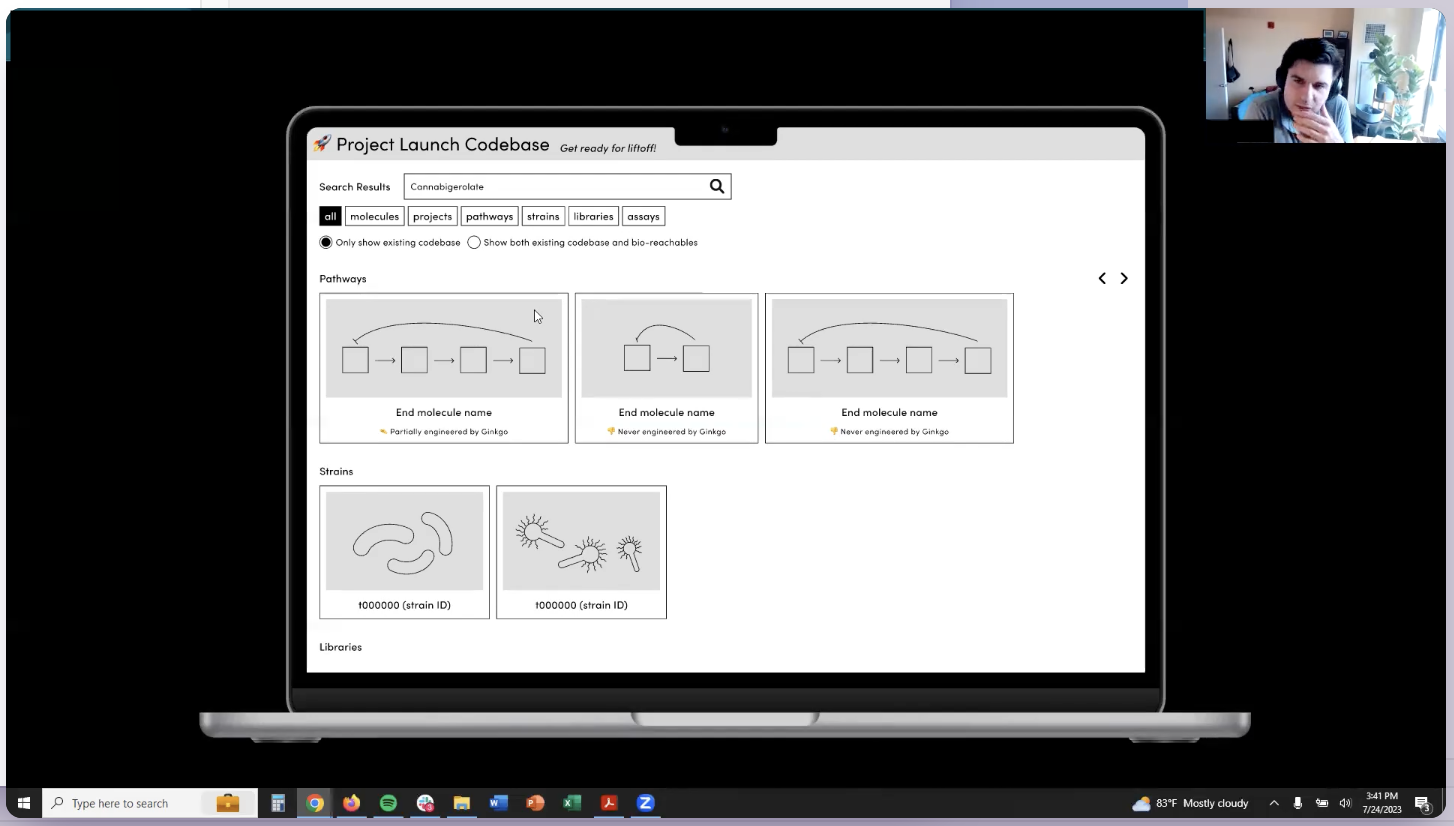This screenshot has width=1454, height=826.
Task: Show hidden system tray icons
Action: tap(1274, 803)
